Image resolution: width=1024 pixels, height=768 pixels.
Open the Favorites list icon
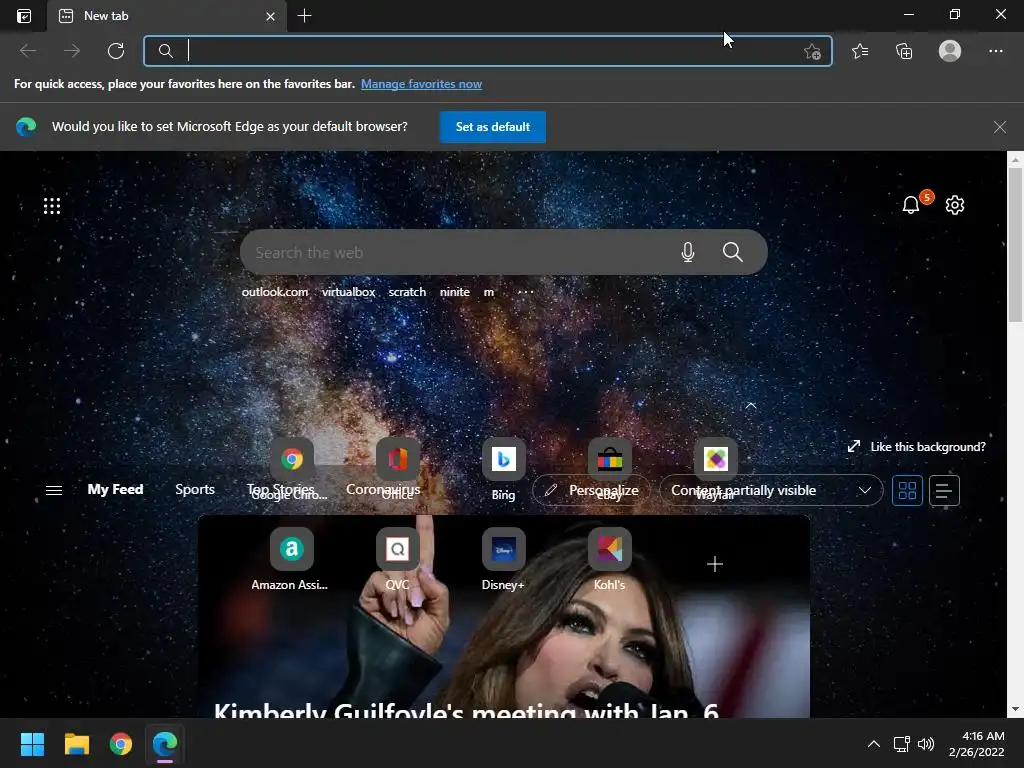(x=860, y=51)
